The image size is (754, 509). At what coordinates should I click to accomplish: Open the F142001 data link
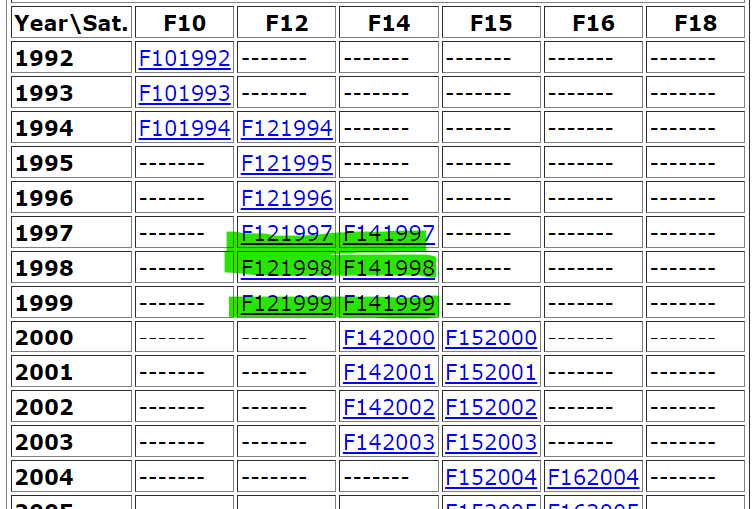click(389, 372)
